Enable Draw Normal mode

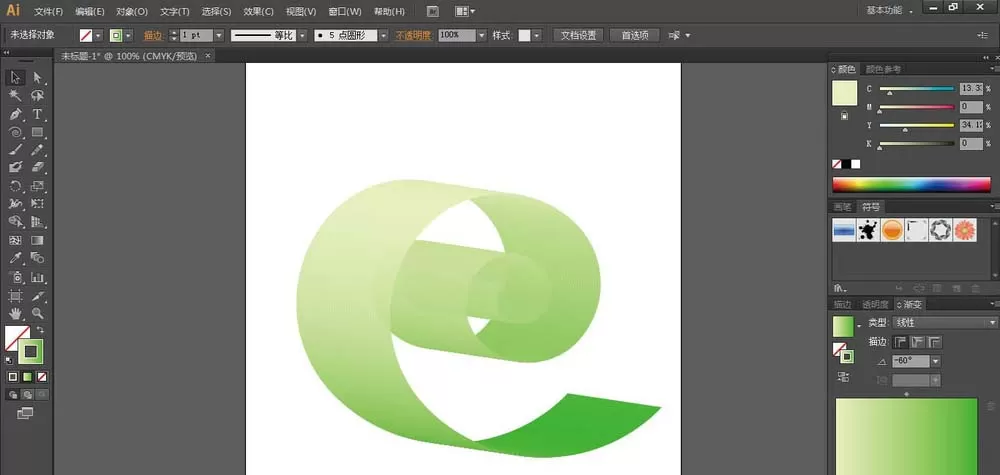click(x=13, y=395)
